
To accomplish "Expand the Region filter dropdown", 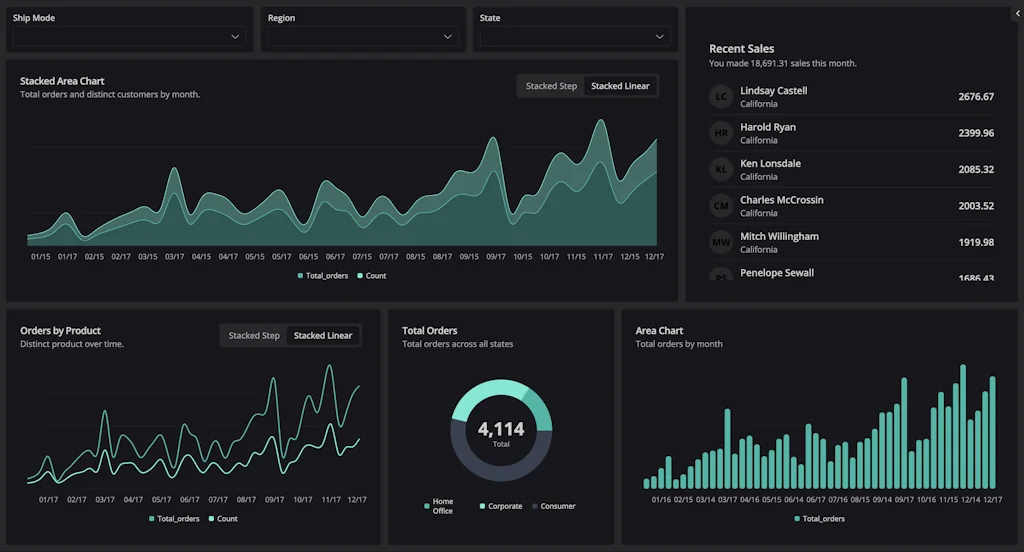I will click(x=363, y=36).
